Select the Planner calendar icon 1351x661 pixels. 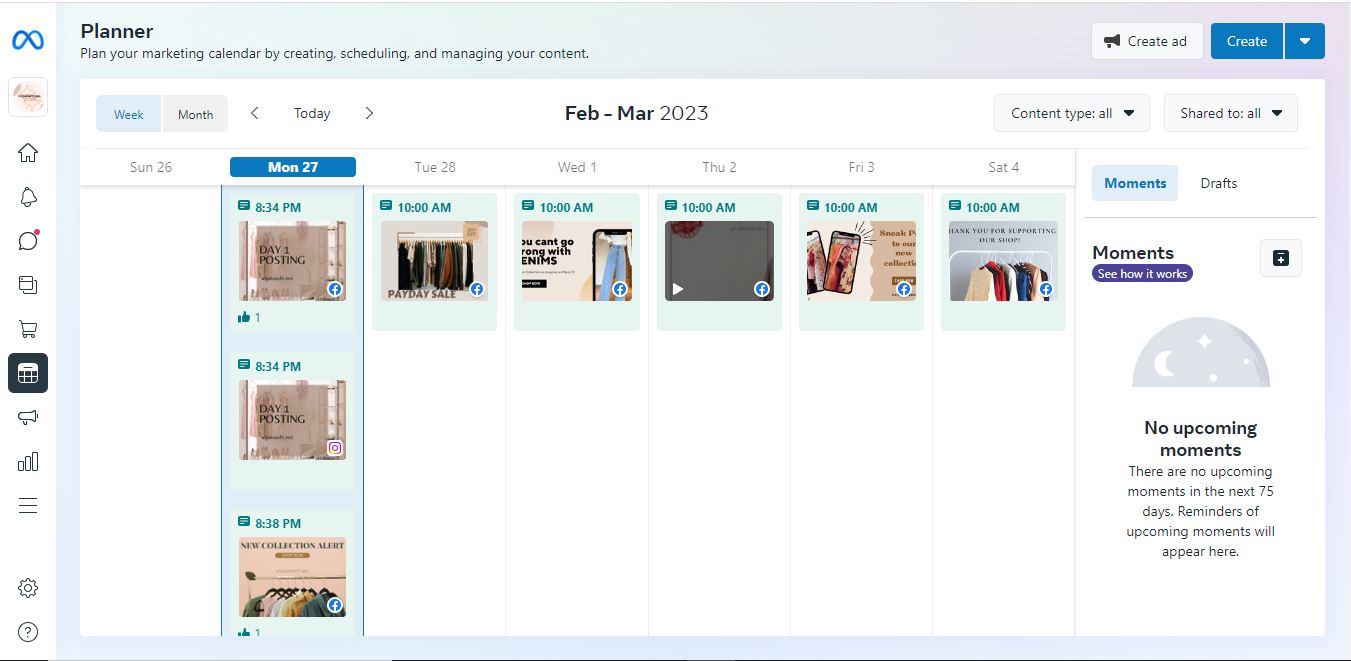pos(28,373)
